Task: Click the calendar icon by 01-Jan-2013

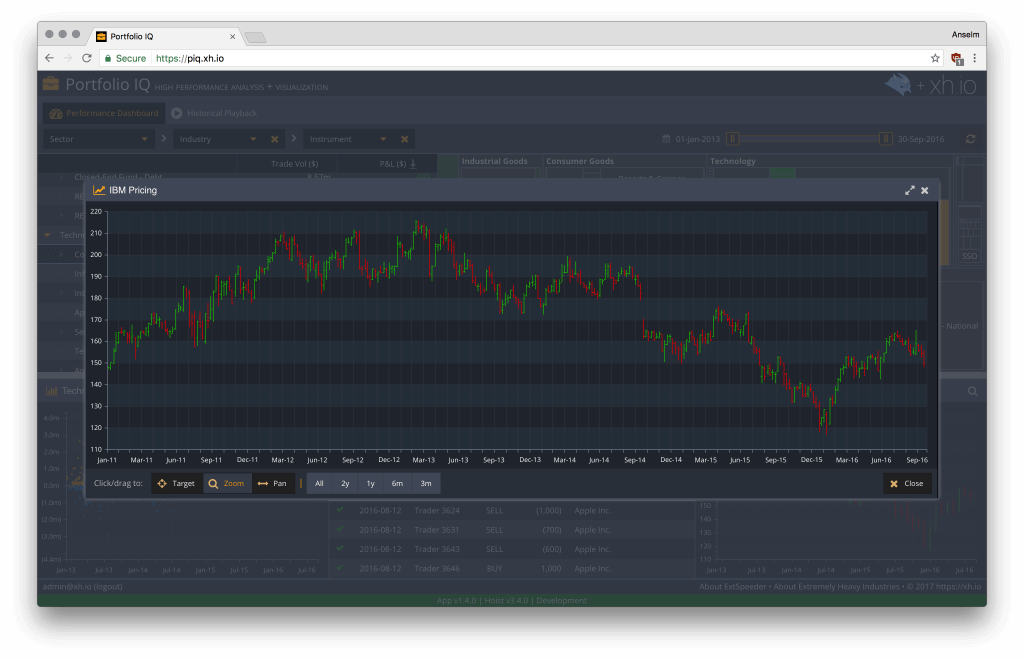Action: [666, 139]
